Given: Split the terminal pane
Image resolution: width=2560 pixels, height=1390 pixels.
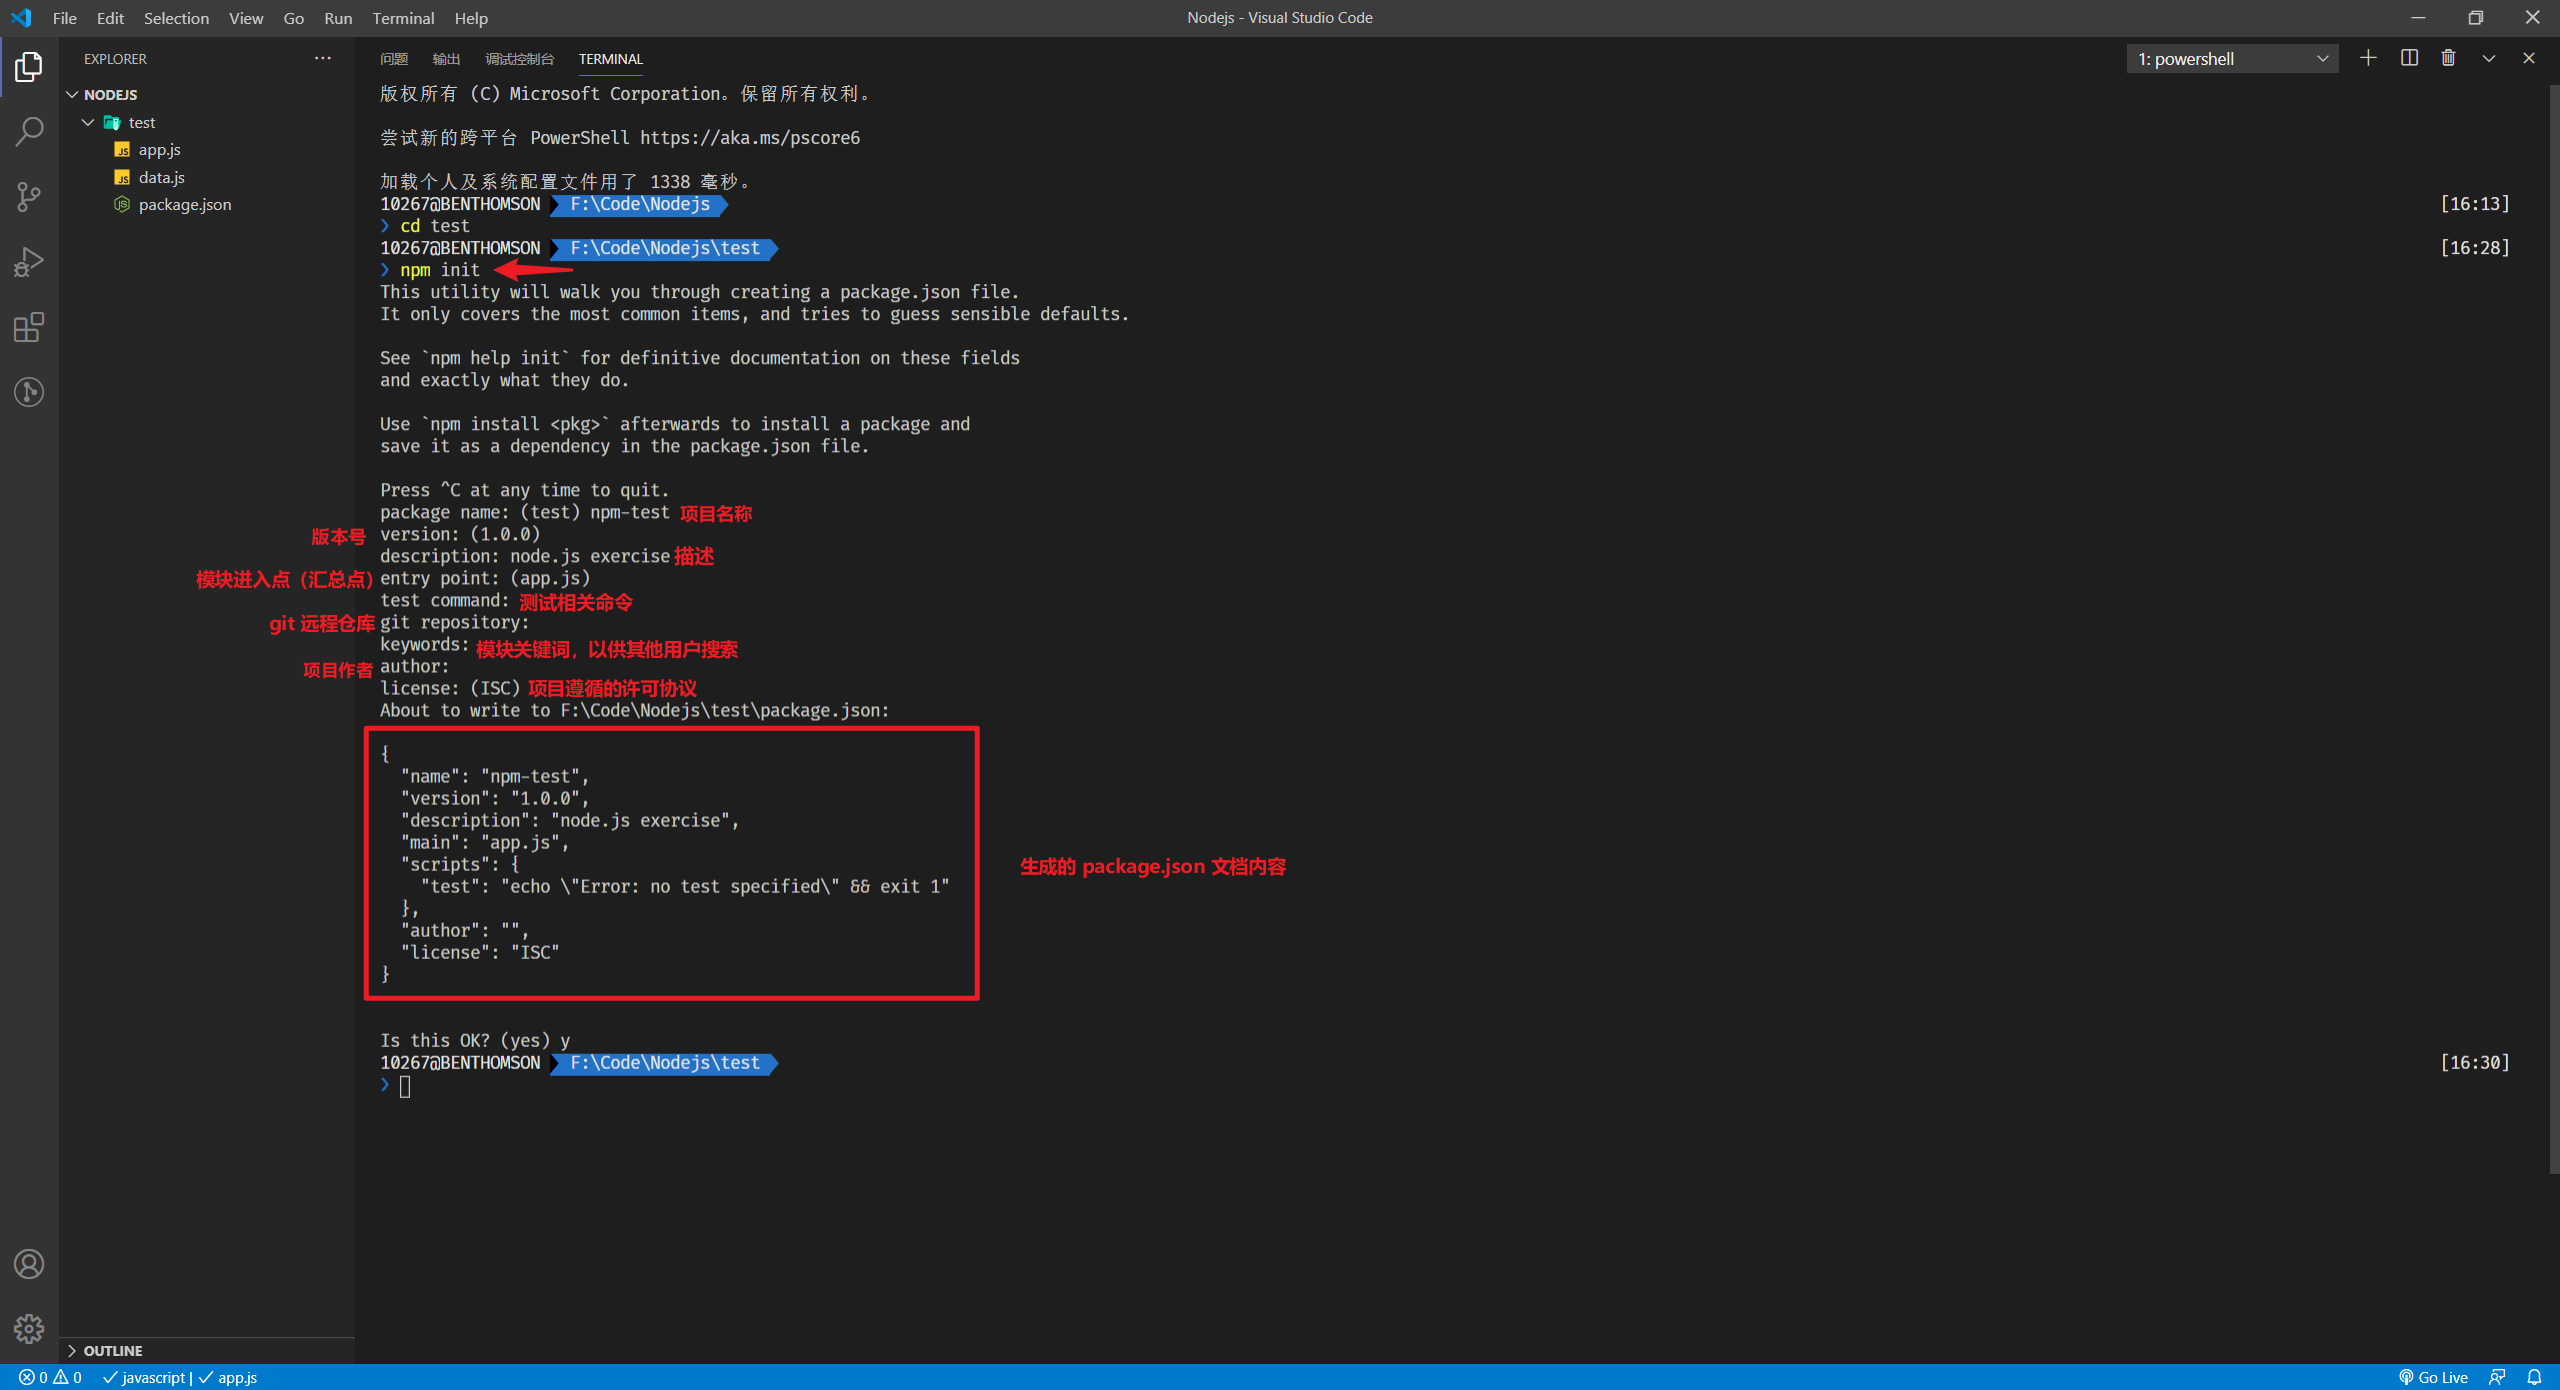Looking at the screenshot, I should (x=2409, y=58).
